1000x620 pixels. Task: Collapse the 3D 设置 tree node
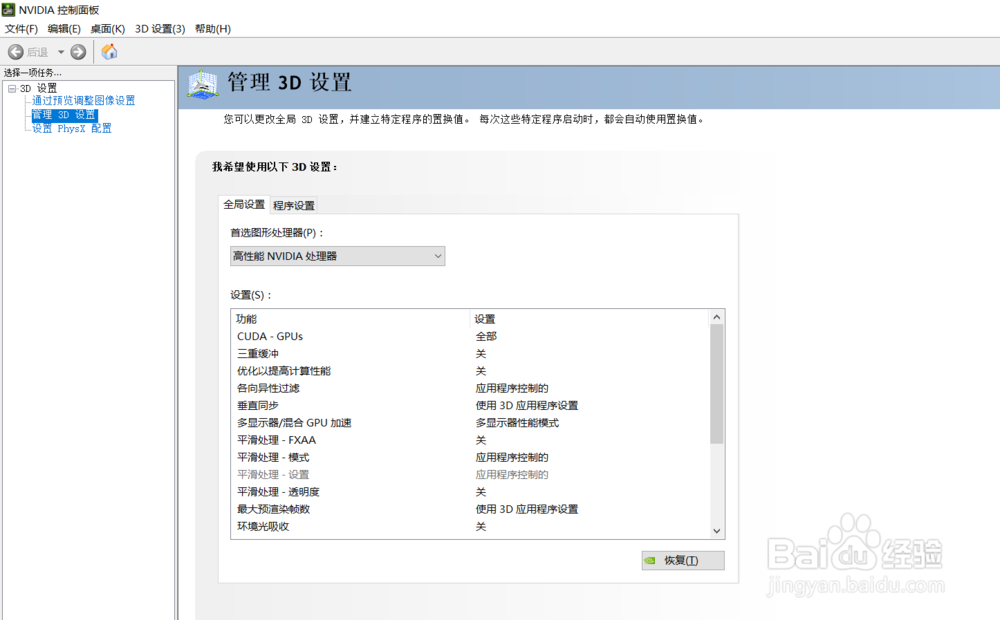(10, 87)
